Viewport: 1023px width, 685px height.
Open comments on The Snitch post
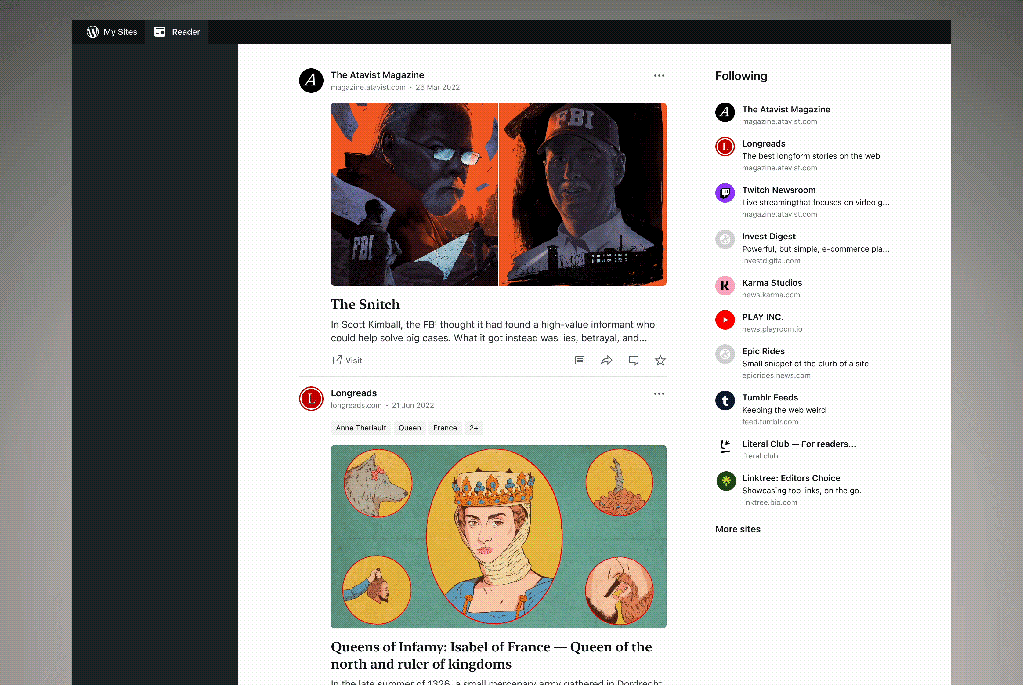[x=633, y=360]
